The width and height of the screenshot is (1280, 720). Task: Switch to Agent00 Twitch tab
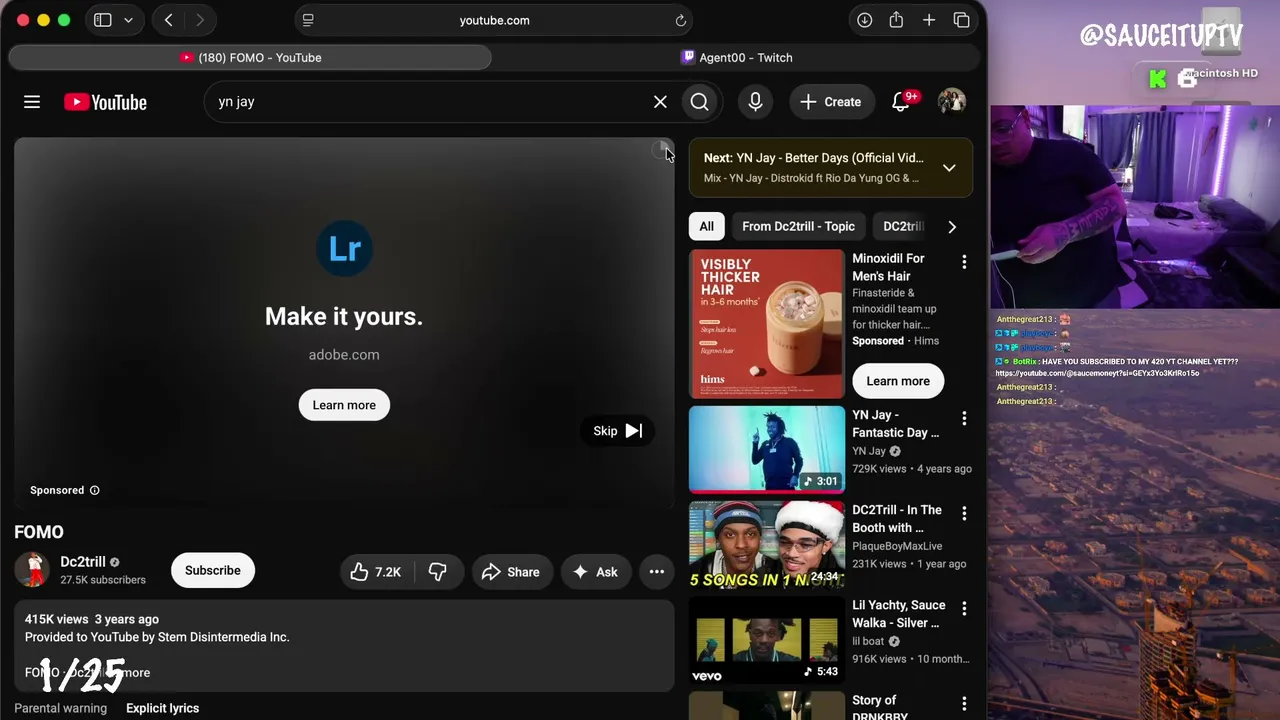[x=736, y=58]
